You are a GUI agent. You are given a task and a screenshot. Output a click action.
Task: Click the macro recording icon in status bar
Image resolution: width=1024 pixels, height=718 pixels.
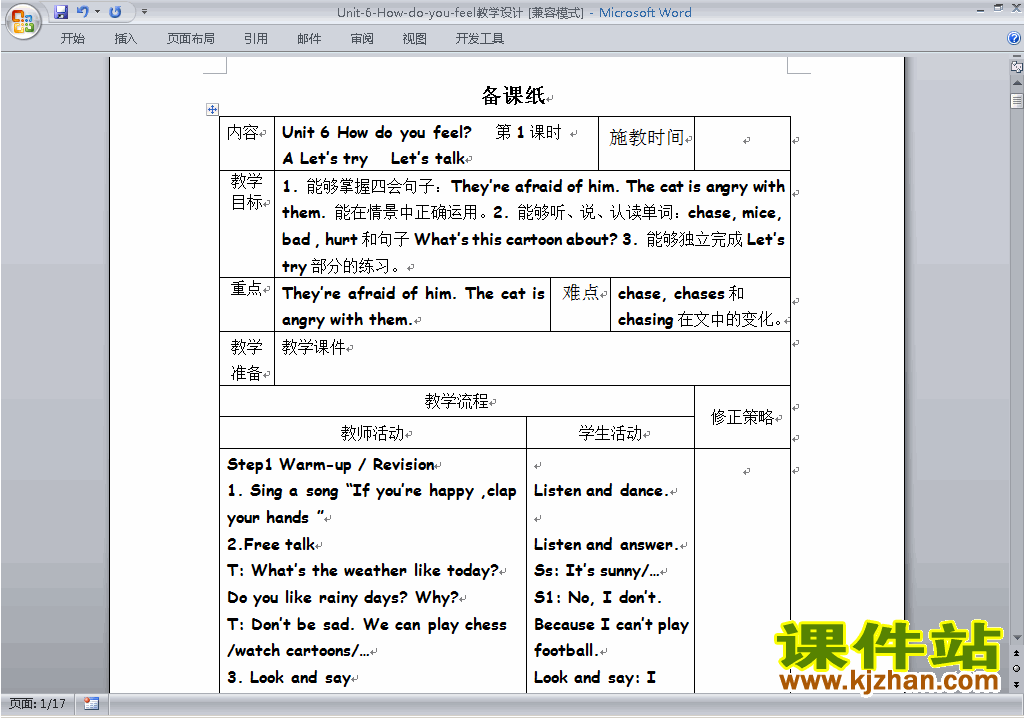91,704
